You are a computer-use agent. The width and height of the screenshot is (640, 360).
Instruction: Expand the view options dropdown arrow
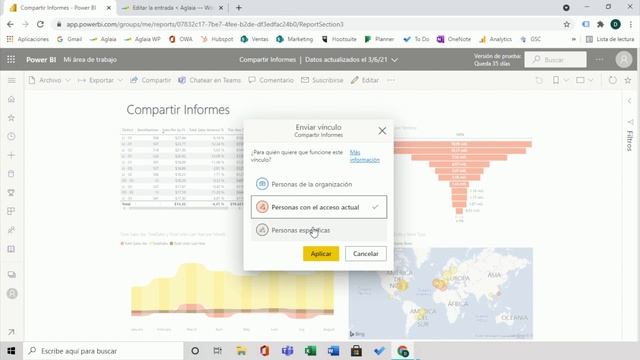(x=591, y=80)
